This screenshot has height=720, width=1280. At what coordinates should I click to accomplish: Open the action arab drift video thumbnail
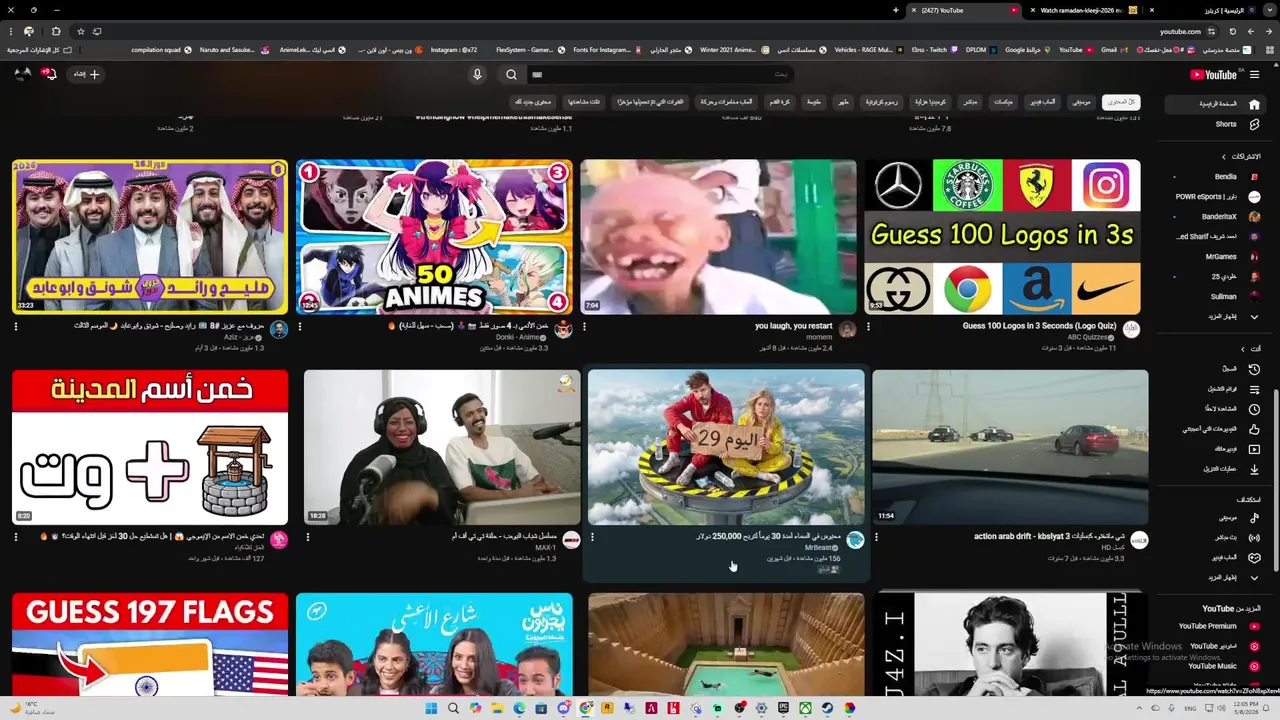tap(1010, 447)
